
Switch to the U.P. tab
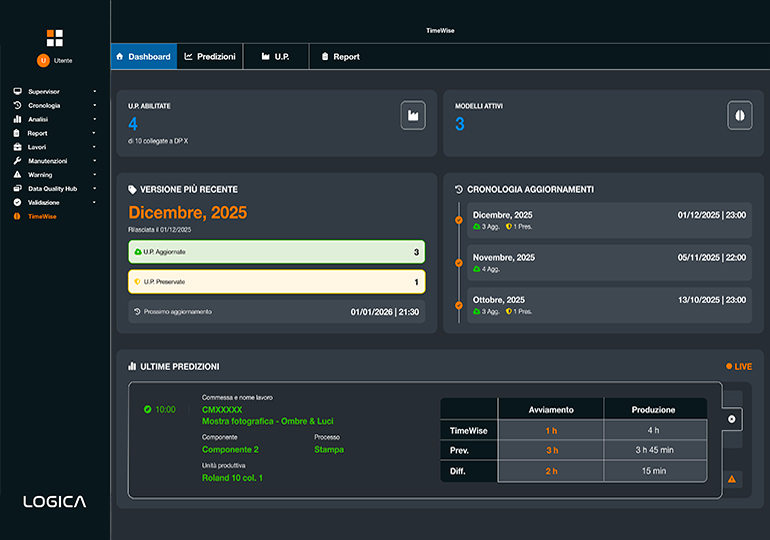click(x=276, y=56)
